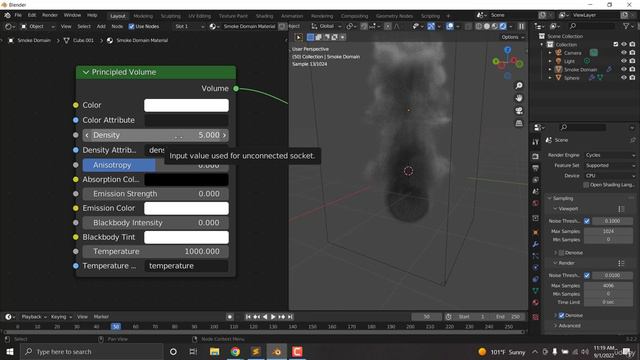Select rendered viewport shading mode

coord(503,26)
